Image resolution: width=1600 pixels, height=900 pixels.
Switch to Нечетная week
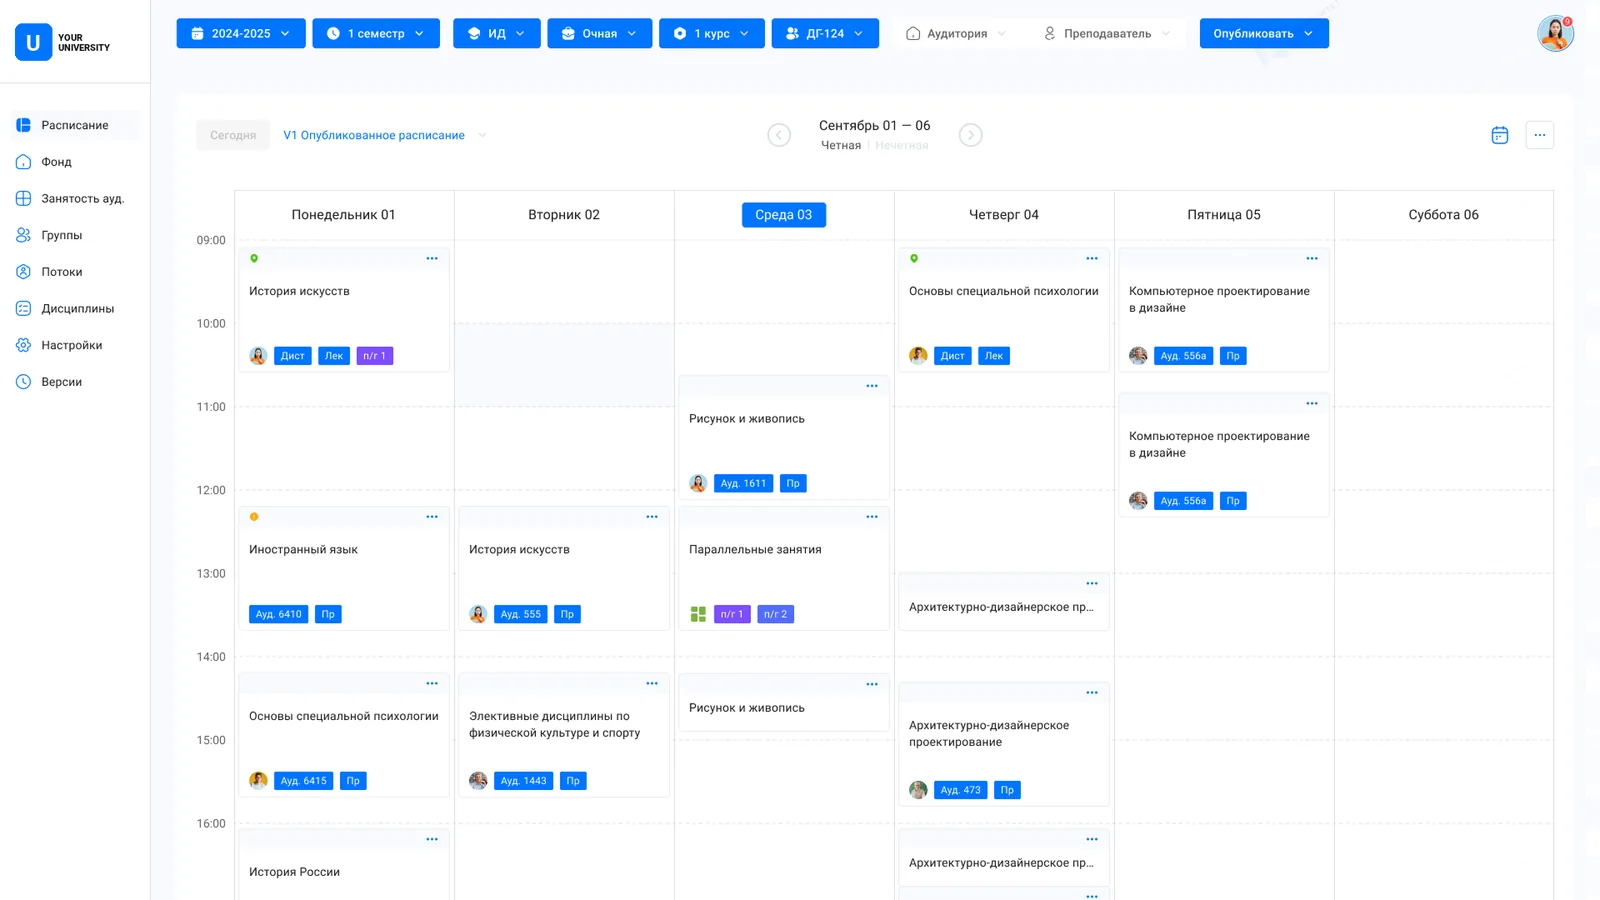pyautogui.click(x=902, y=146)
